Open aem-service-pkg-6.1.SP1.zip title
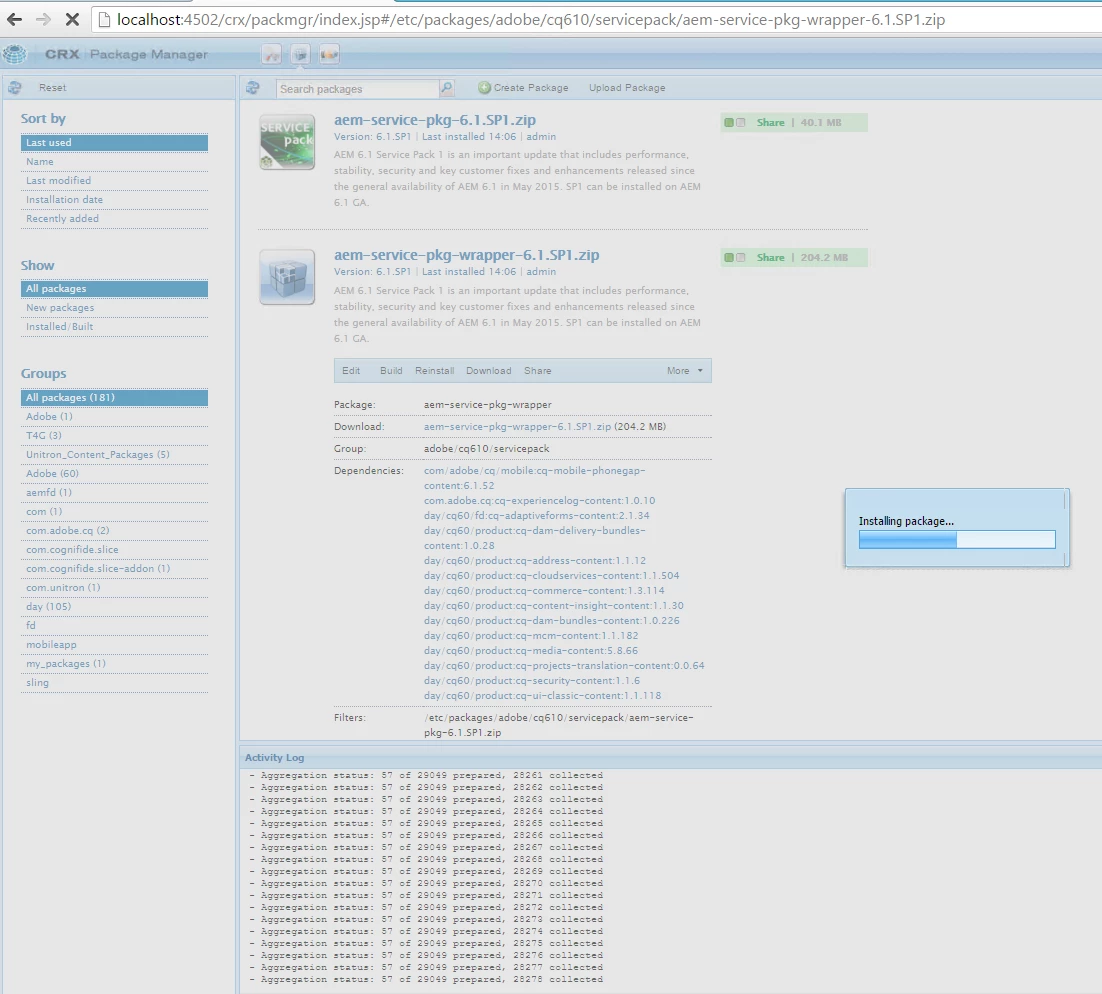This screenshot has height=994, width=1102. point(434,120)
